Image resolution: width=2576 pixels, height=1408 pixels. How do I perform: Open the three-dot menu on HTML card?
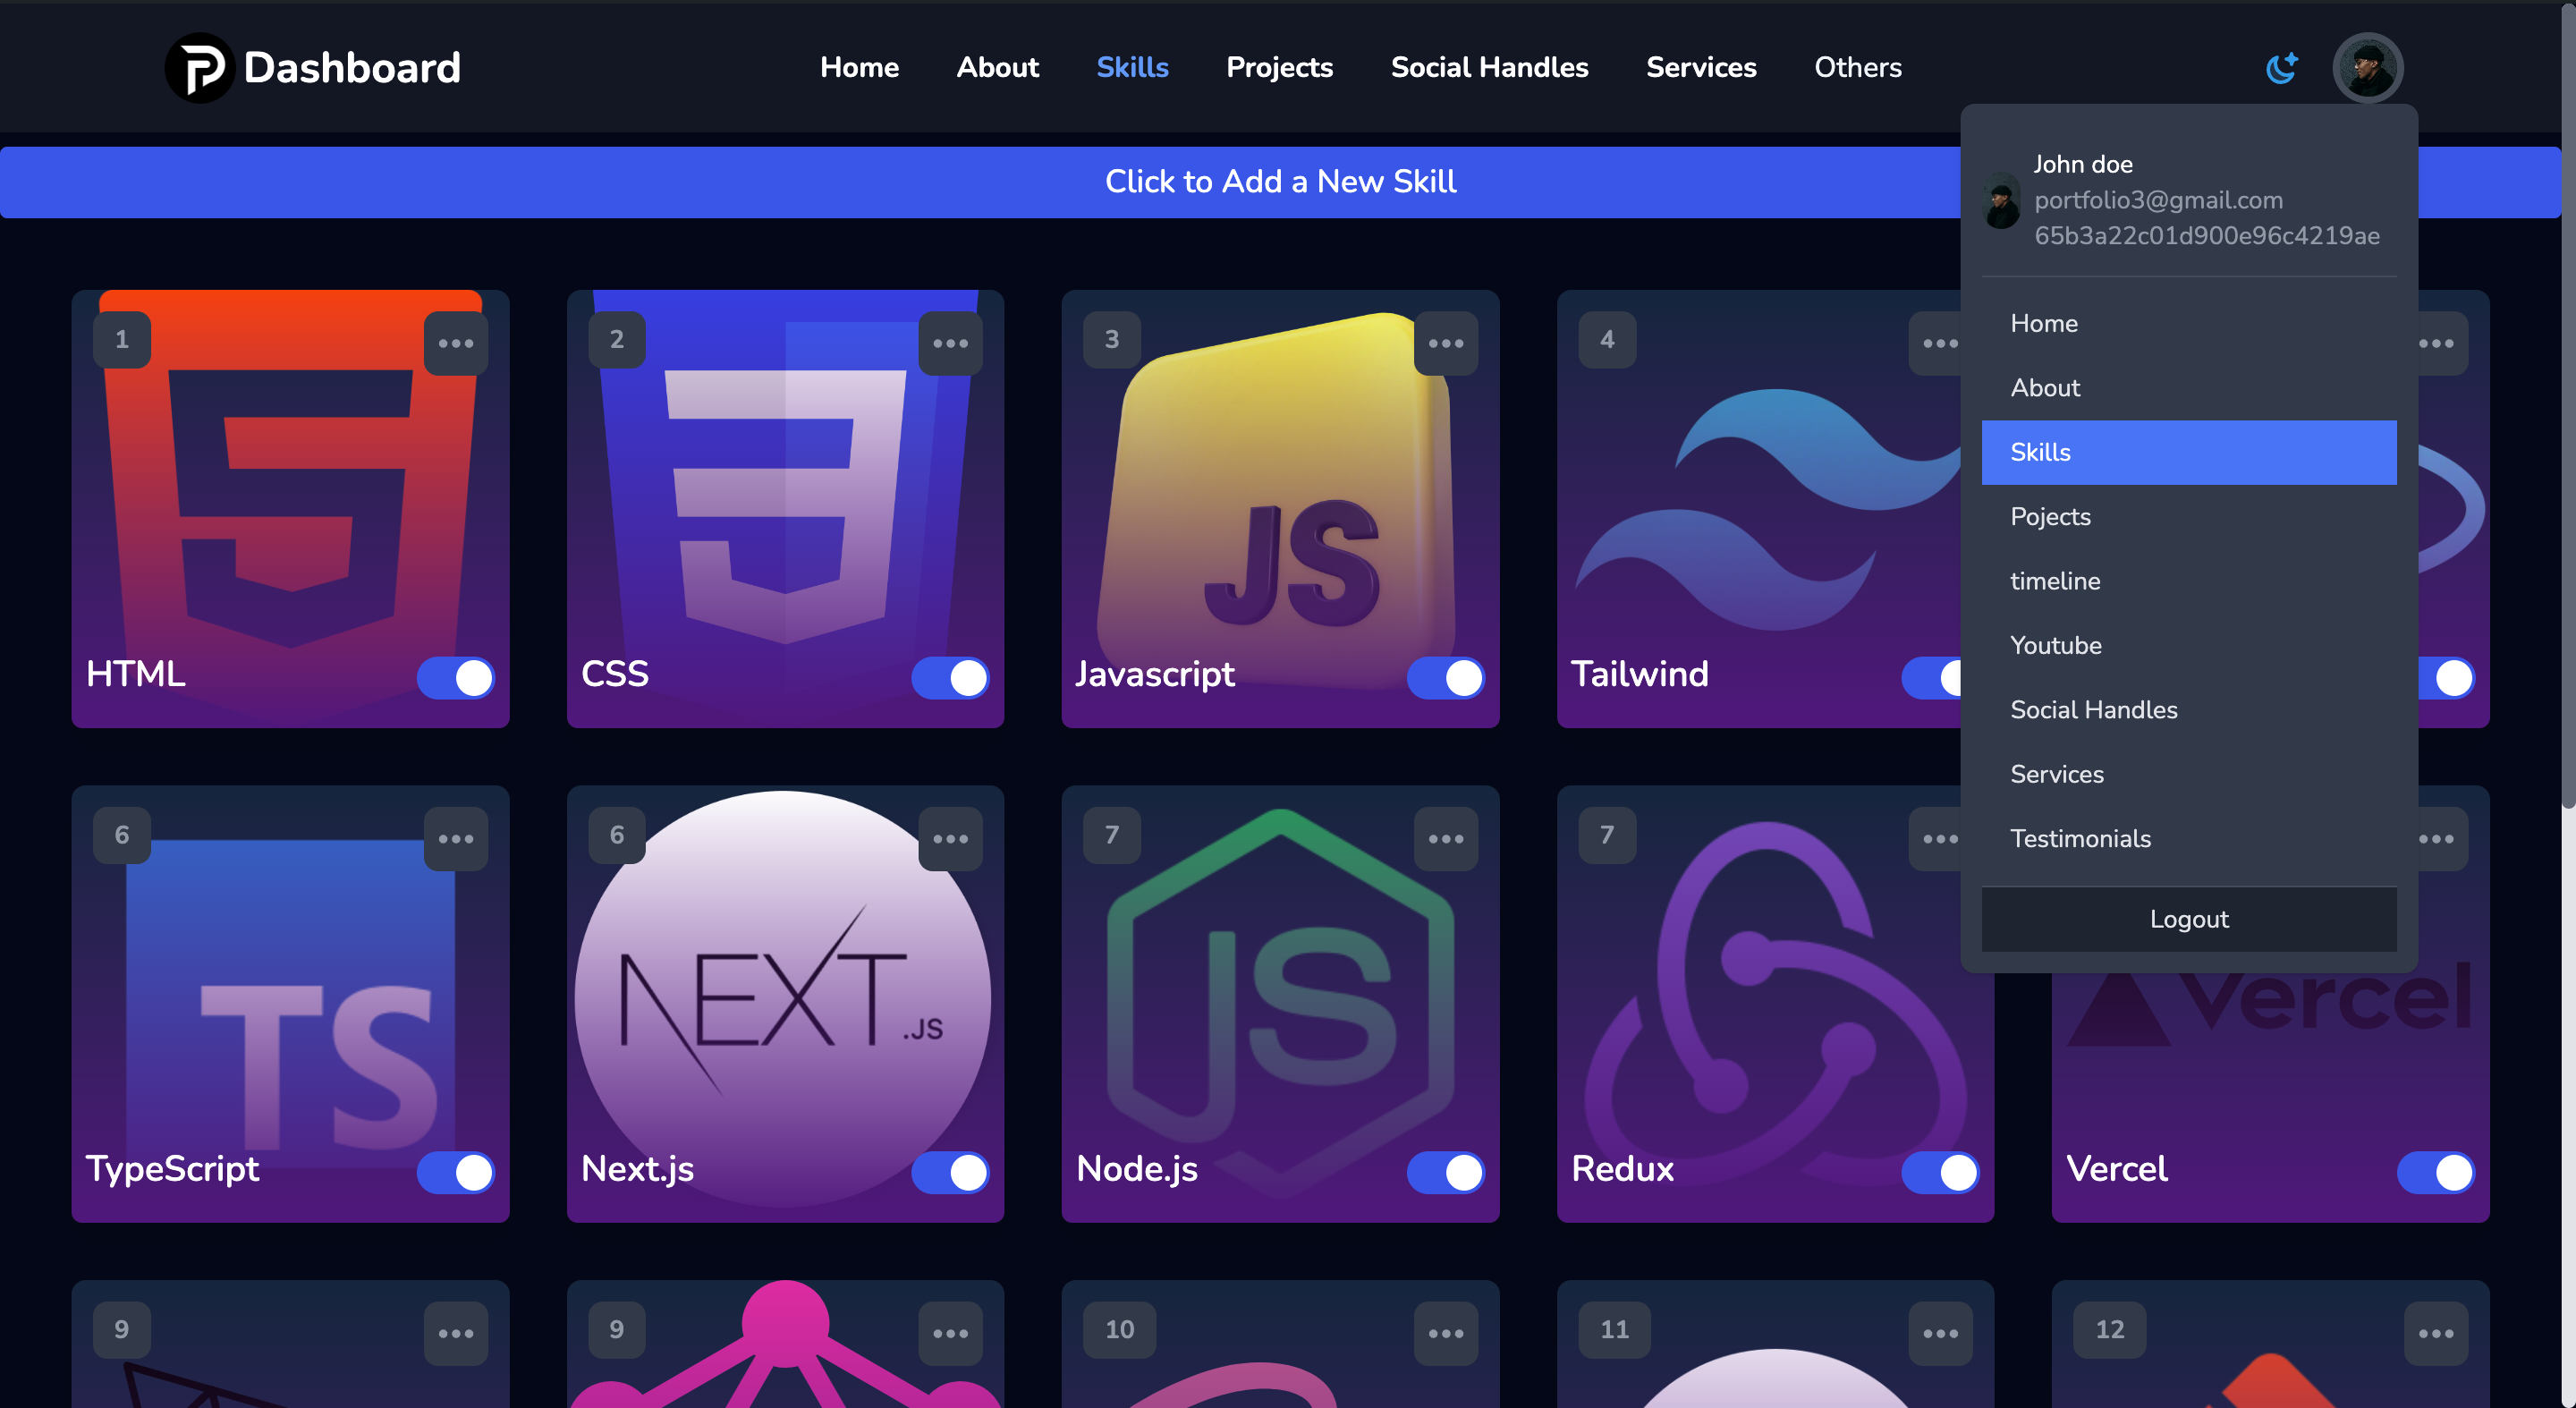coord(455,343)
